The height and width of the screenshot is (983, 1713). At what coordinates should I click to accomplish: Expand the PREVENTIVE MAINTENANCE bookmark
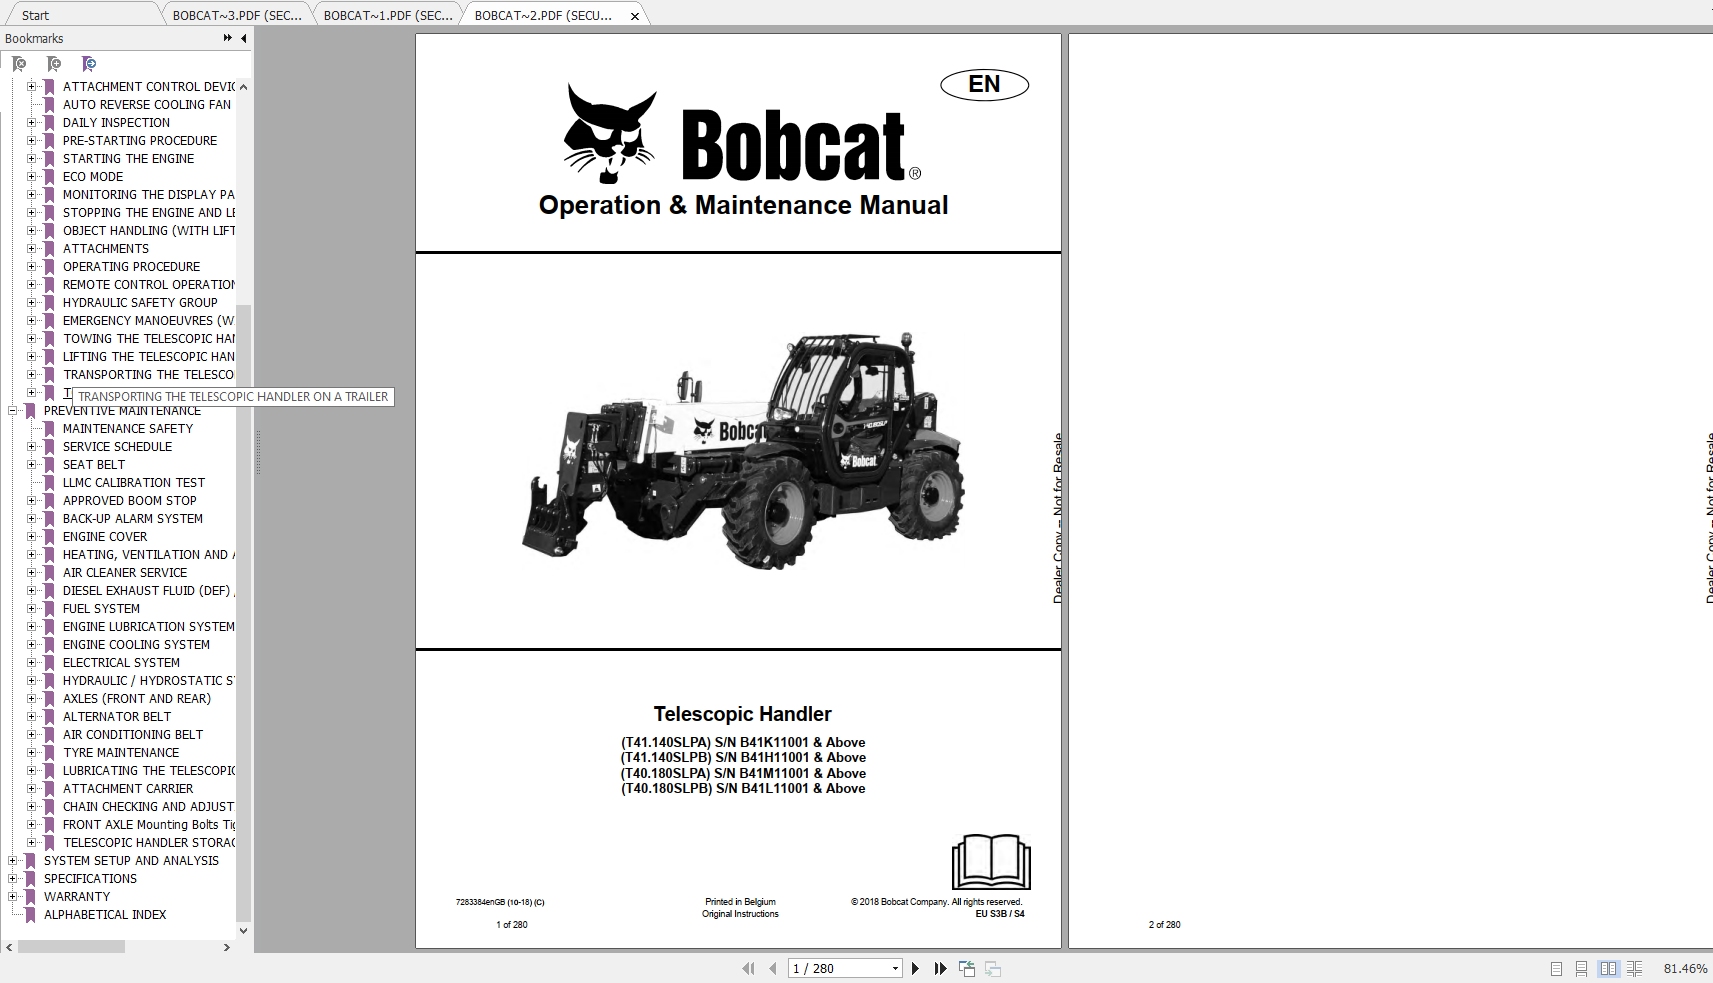point(11,410)
